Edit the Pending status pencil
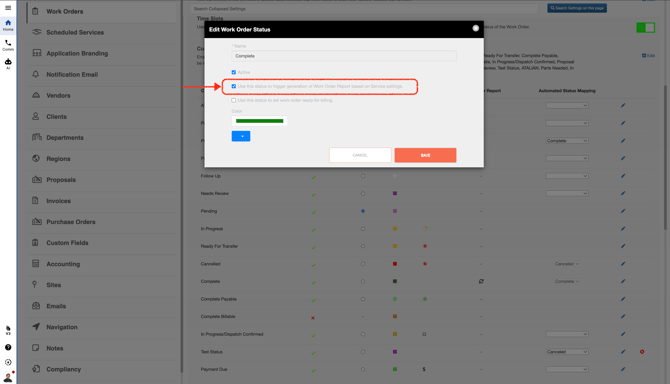Screen dimensions: 670x384 (623, 211)
